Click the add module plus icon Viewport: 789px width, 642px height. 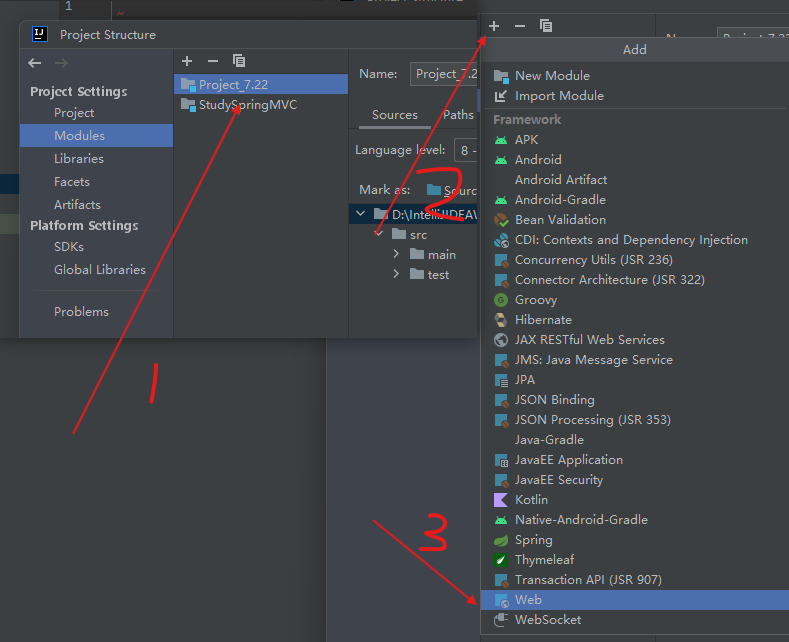coord(187,61)
